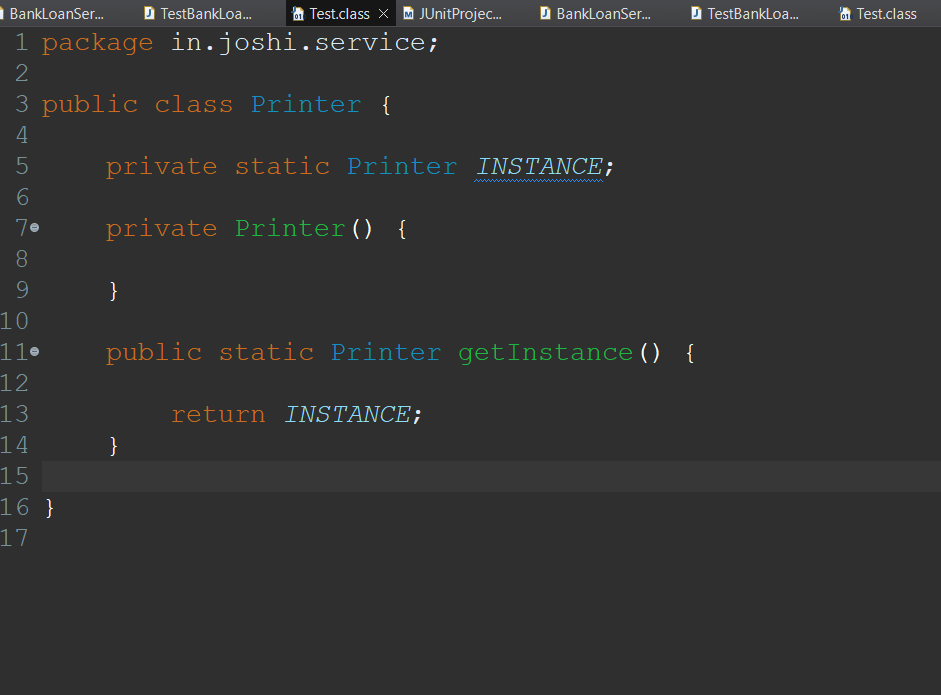The height and width of the screenshot is (695, 941).
Task: Click the Printer class name on line 3
Action: 306,104
